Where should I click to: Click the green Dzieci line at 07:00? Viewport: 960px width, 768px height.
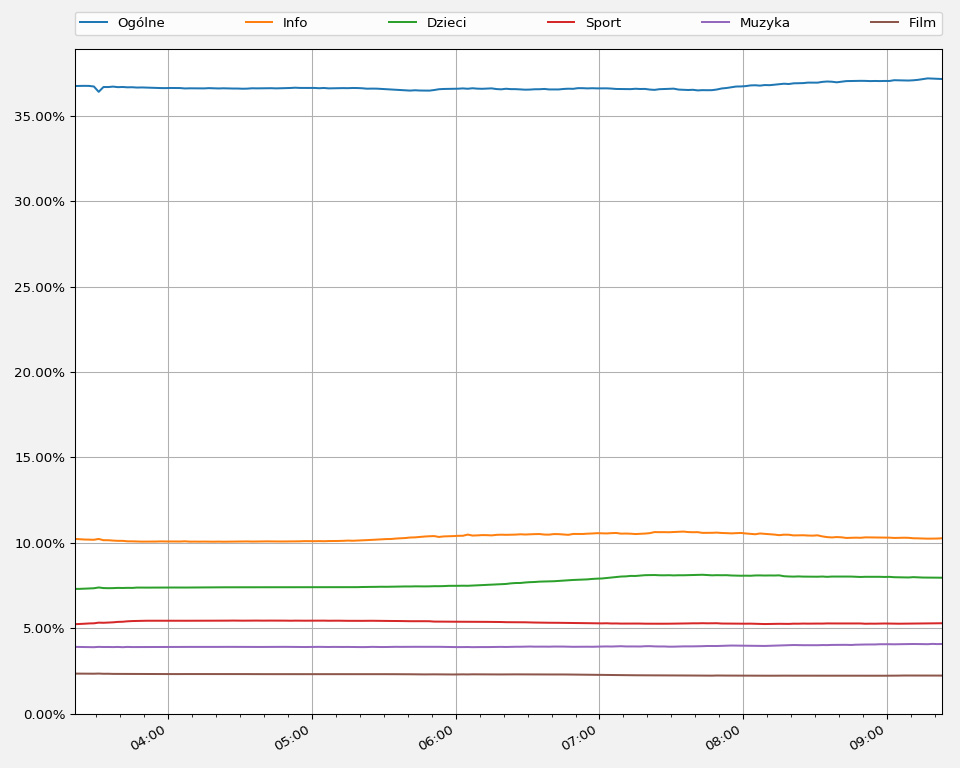click(x=599, y=578)
